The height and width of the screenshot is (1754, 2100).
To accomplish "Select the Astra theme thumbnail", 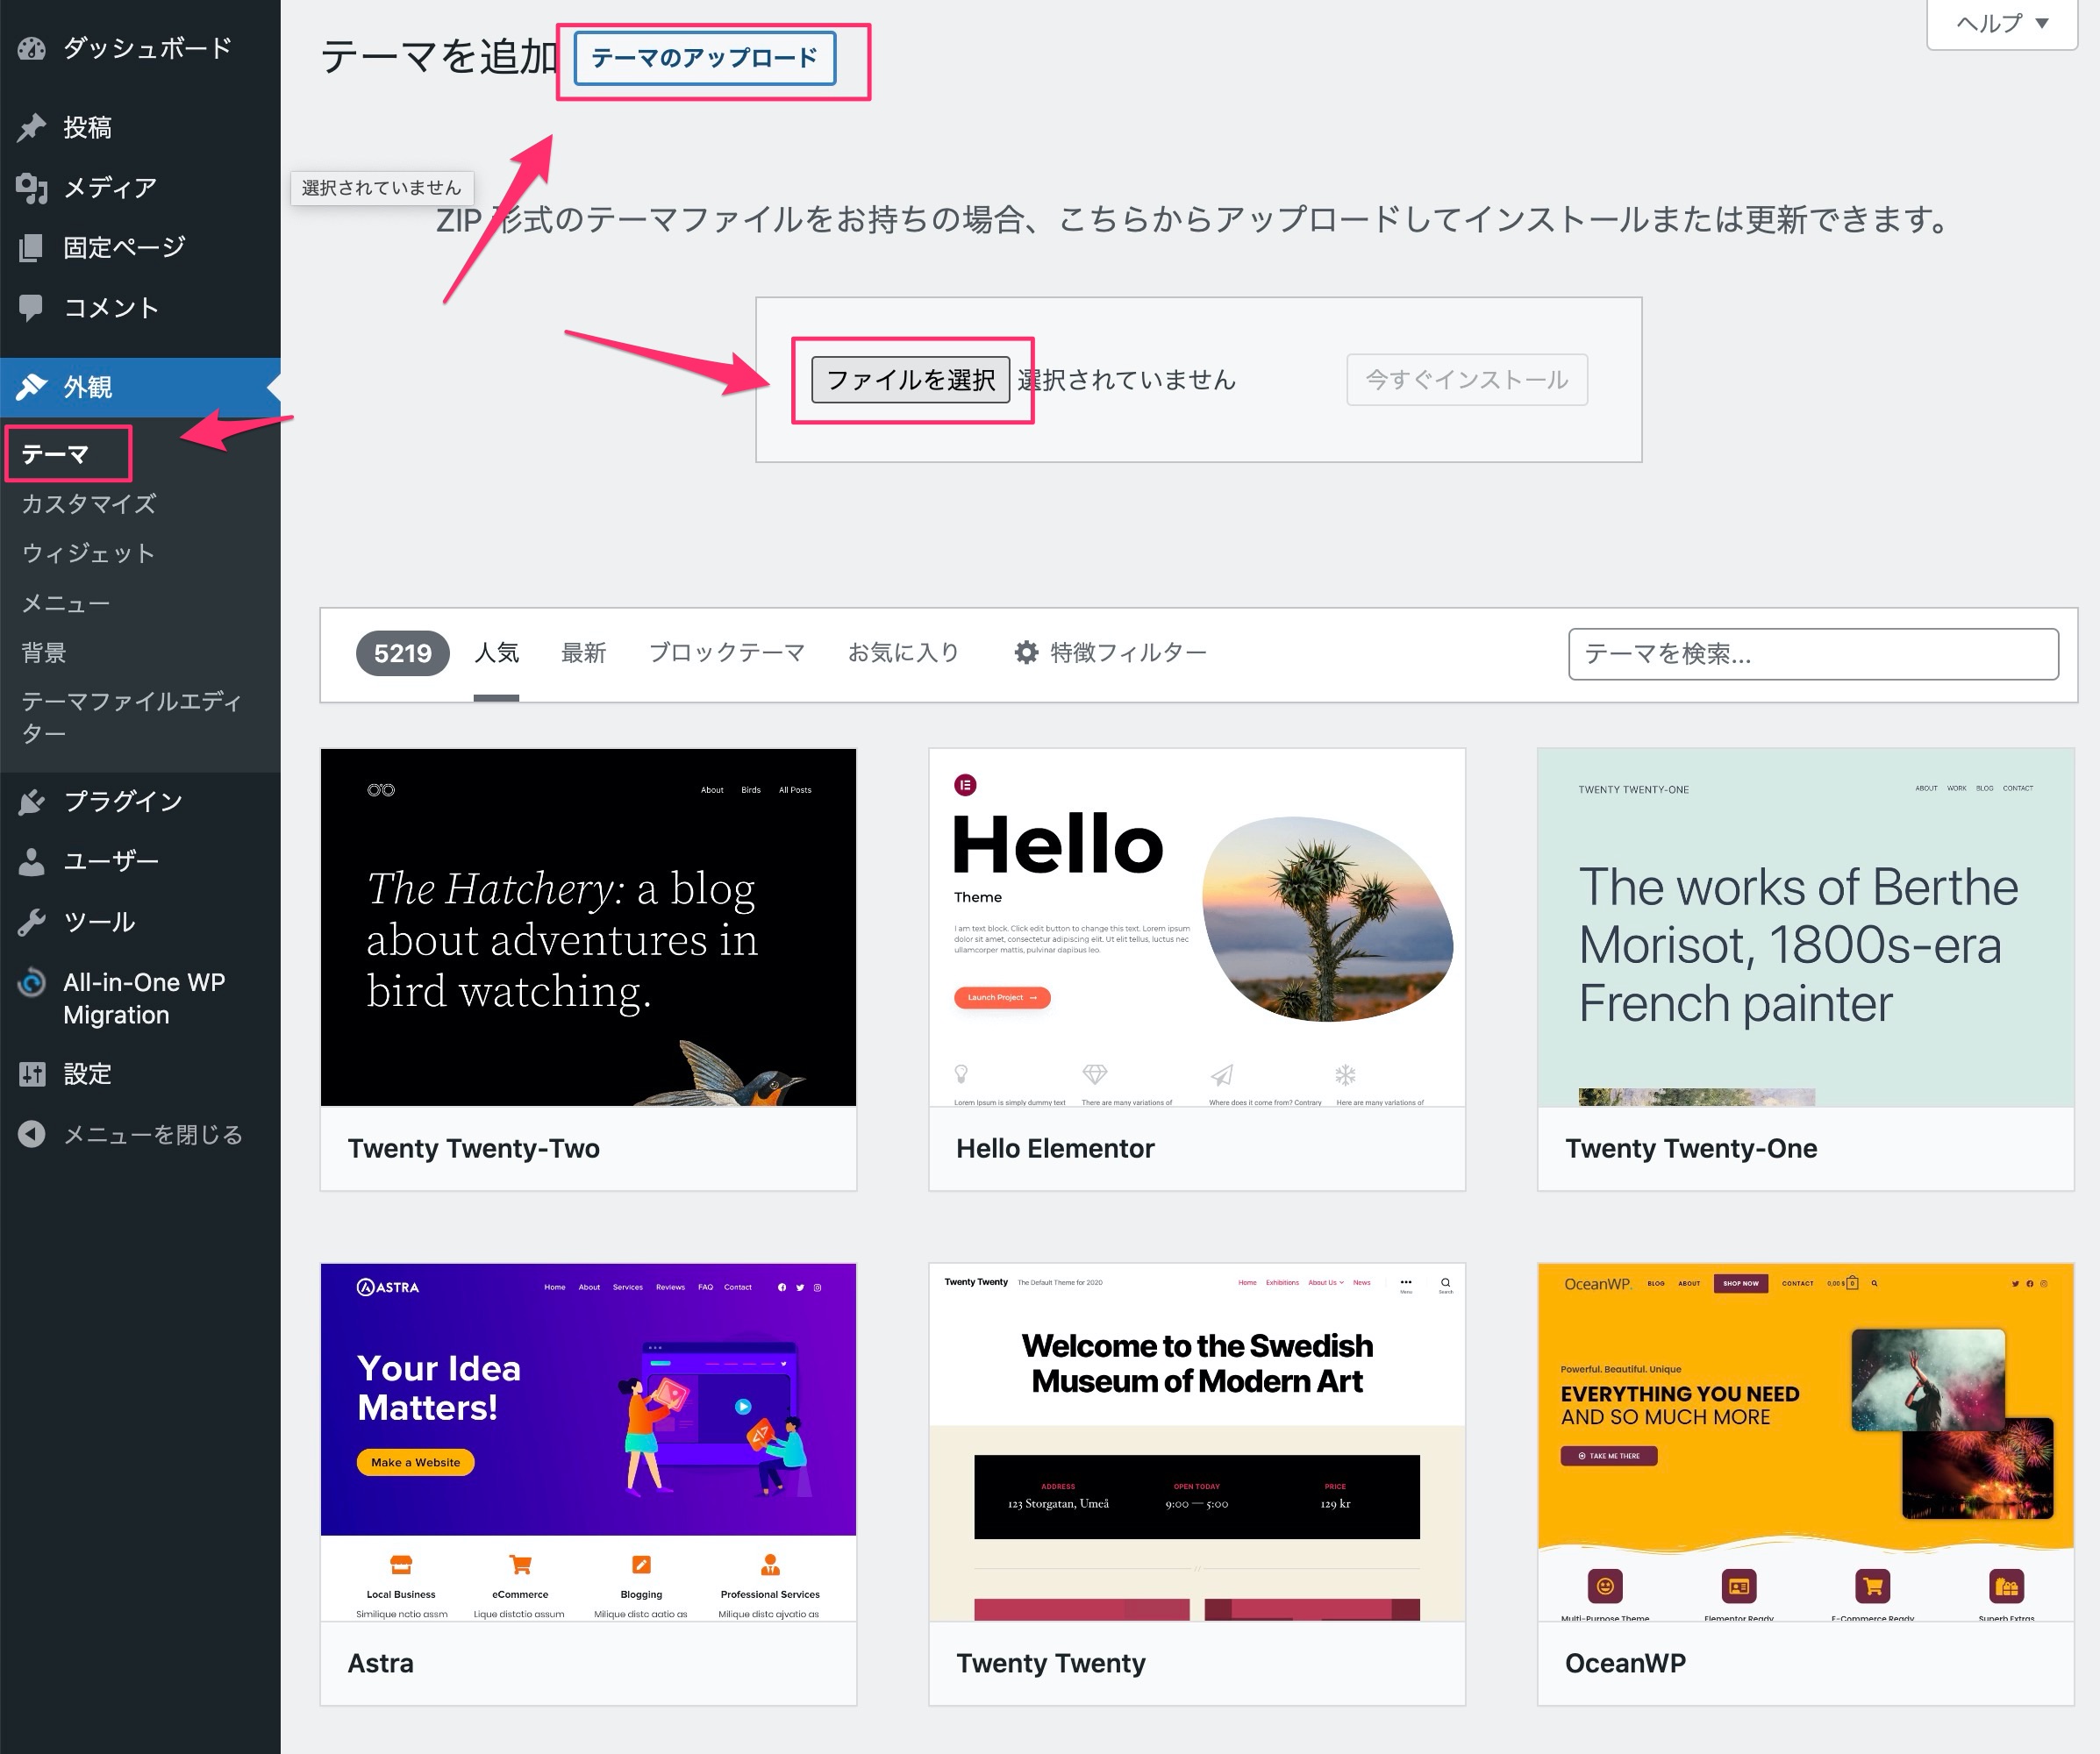I will point(588,1443).
